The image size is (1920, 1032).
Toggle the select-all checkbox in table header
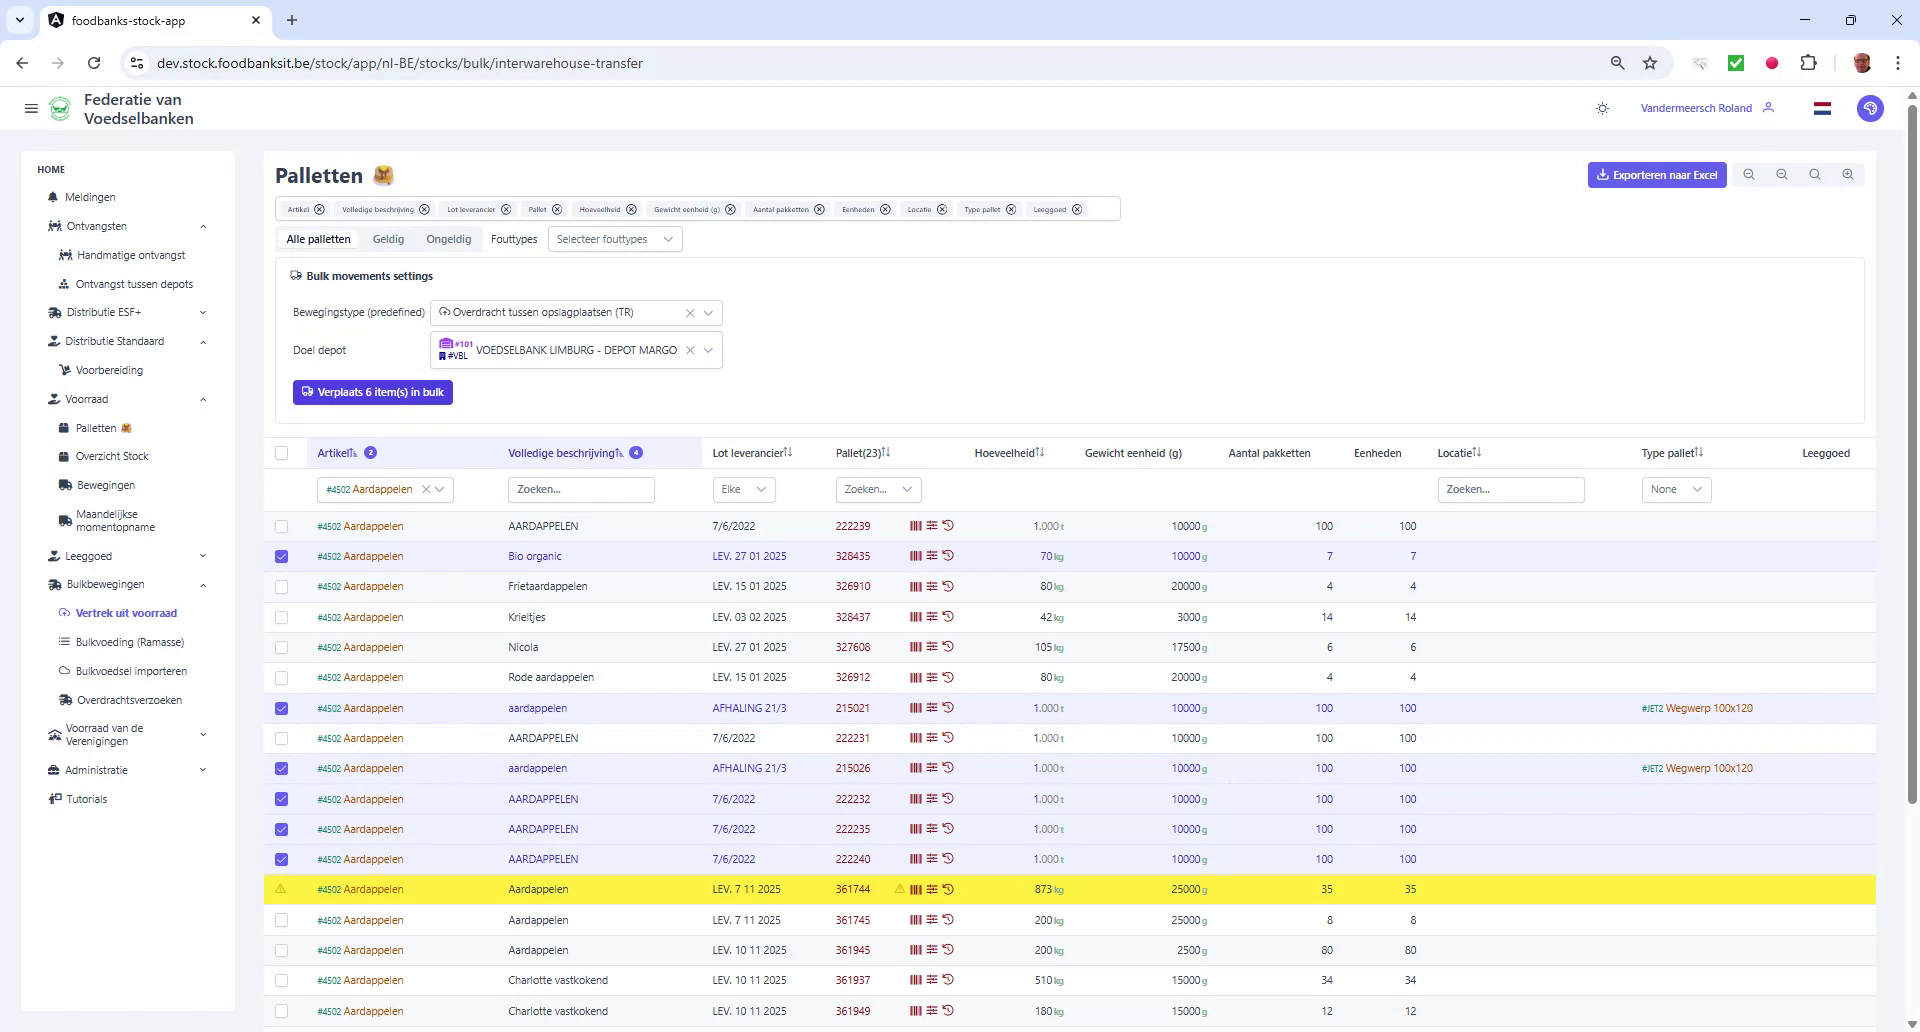(x=282, y=453)
